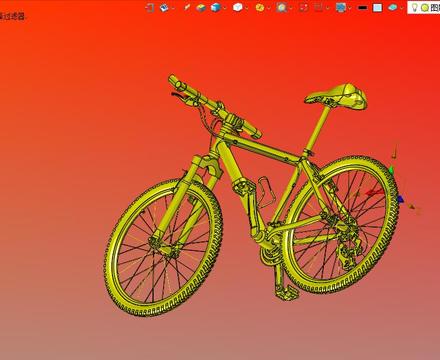This screenshot has width=440, height=360.
Task: Toggle the light-blue square toolbar button
Action: tap(377, 8)
